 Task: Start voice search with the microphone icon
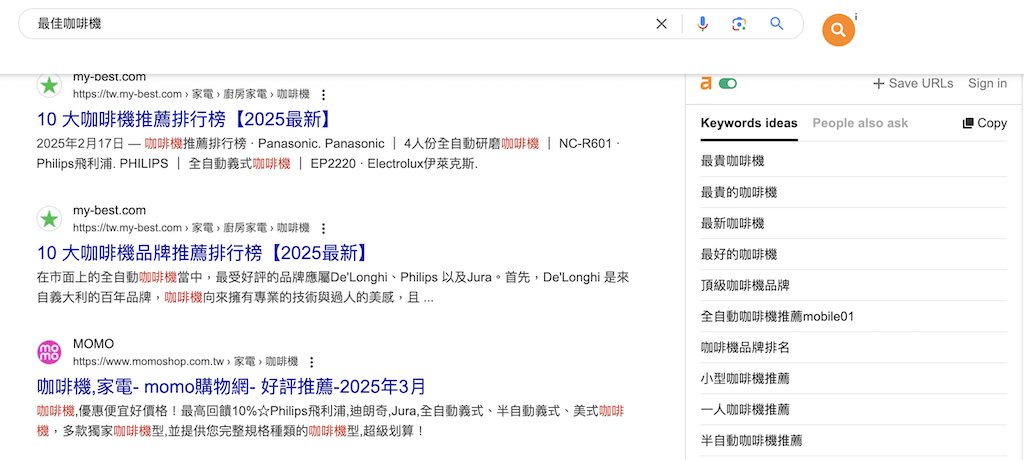click(703, 24)
